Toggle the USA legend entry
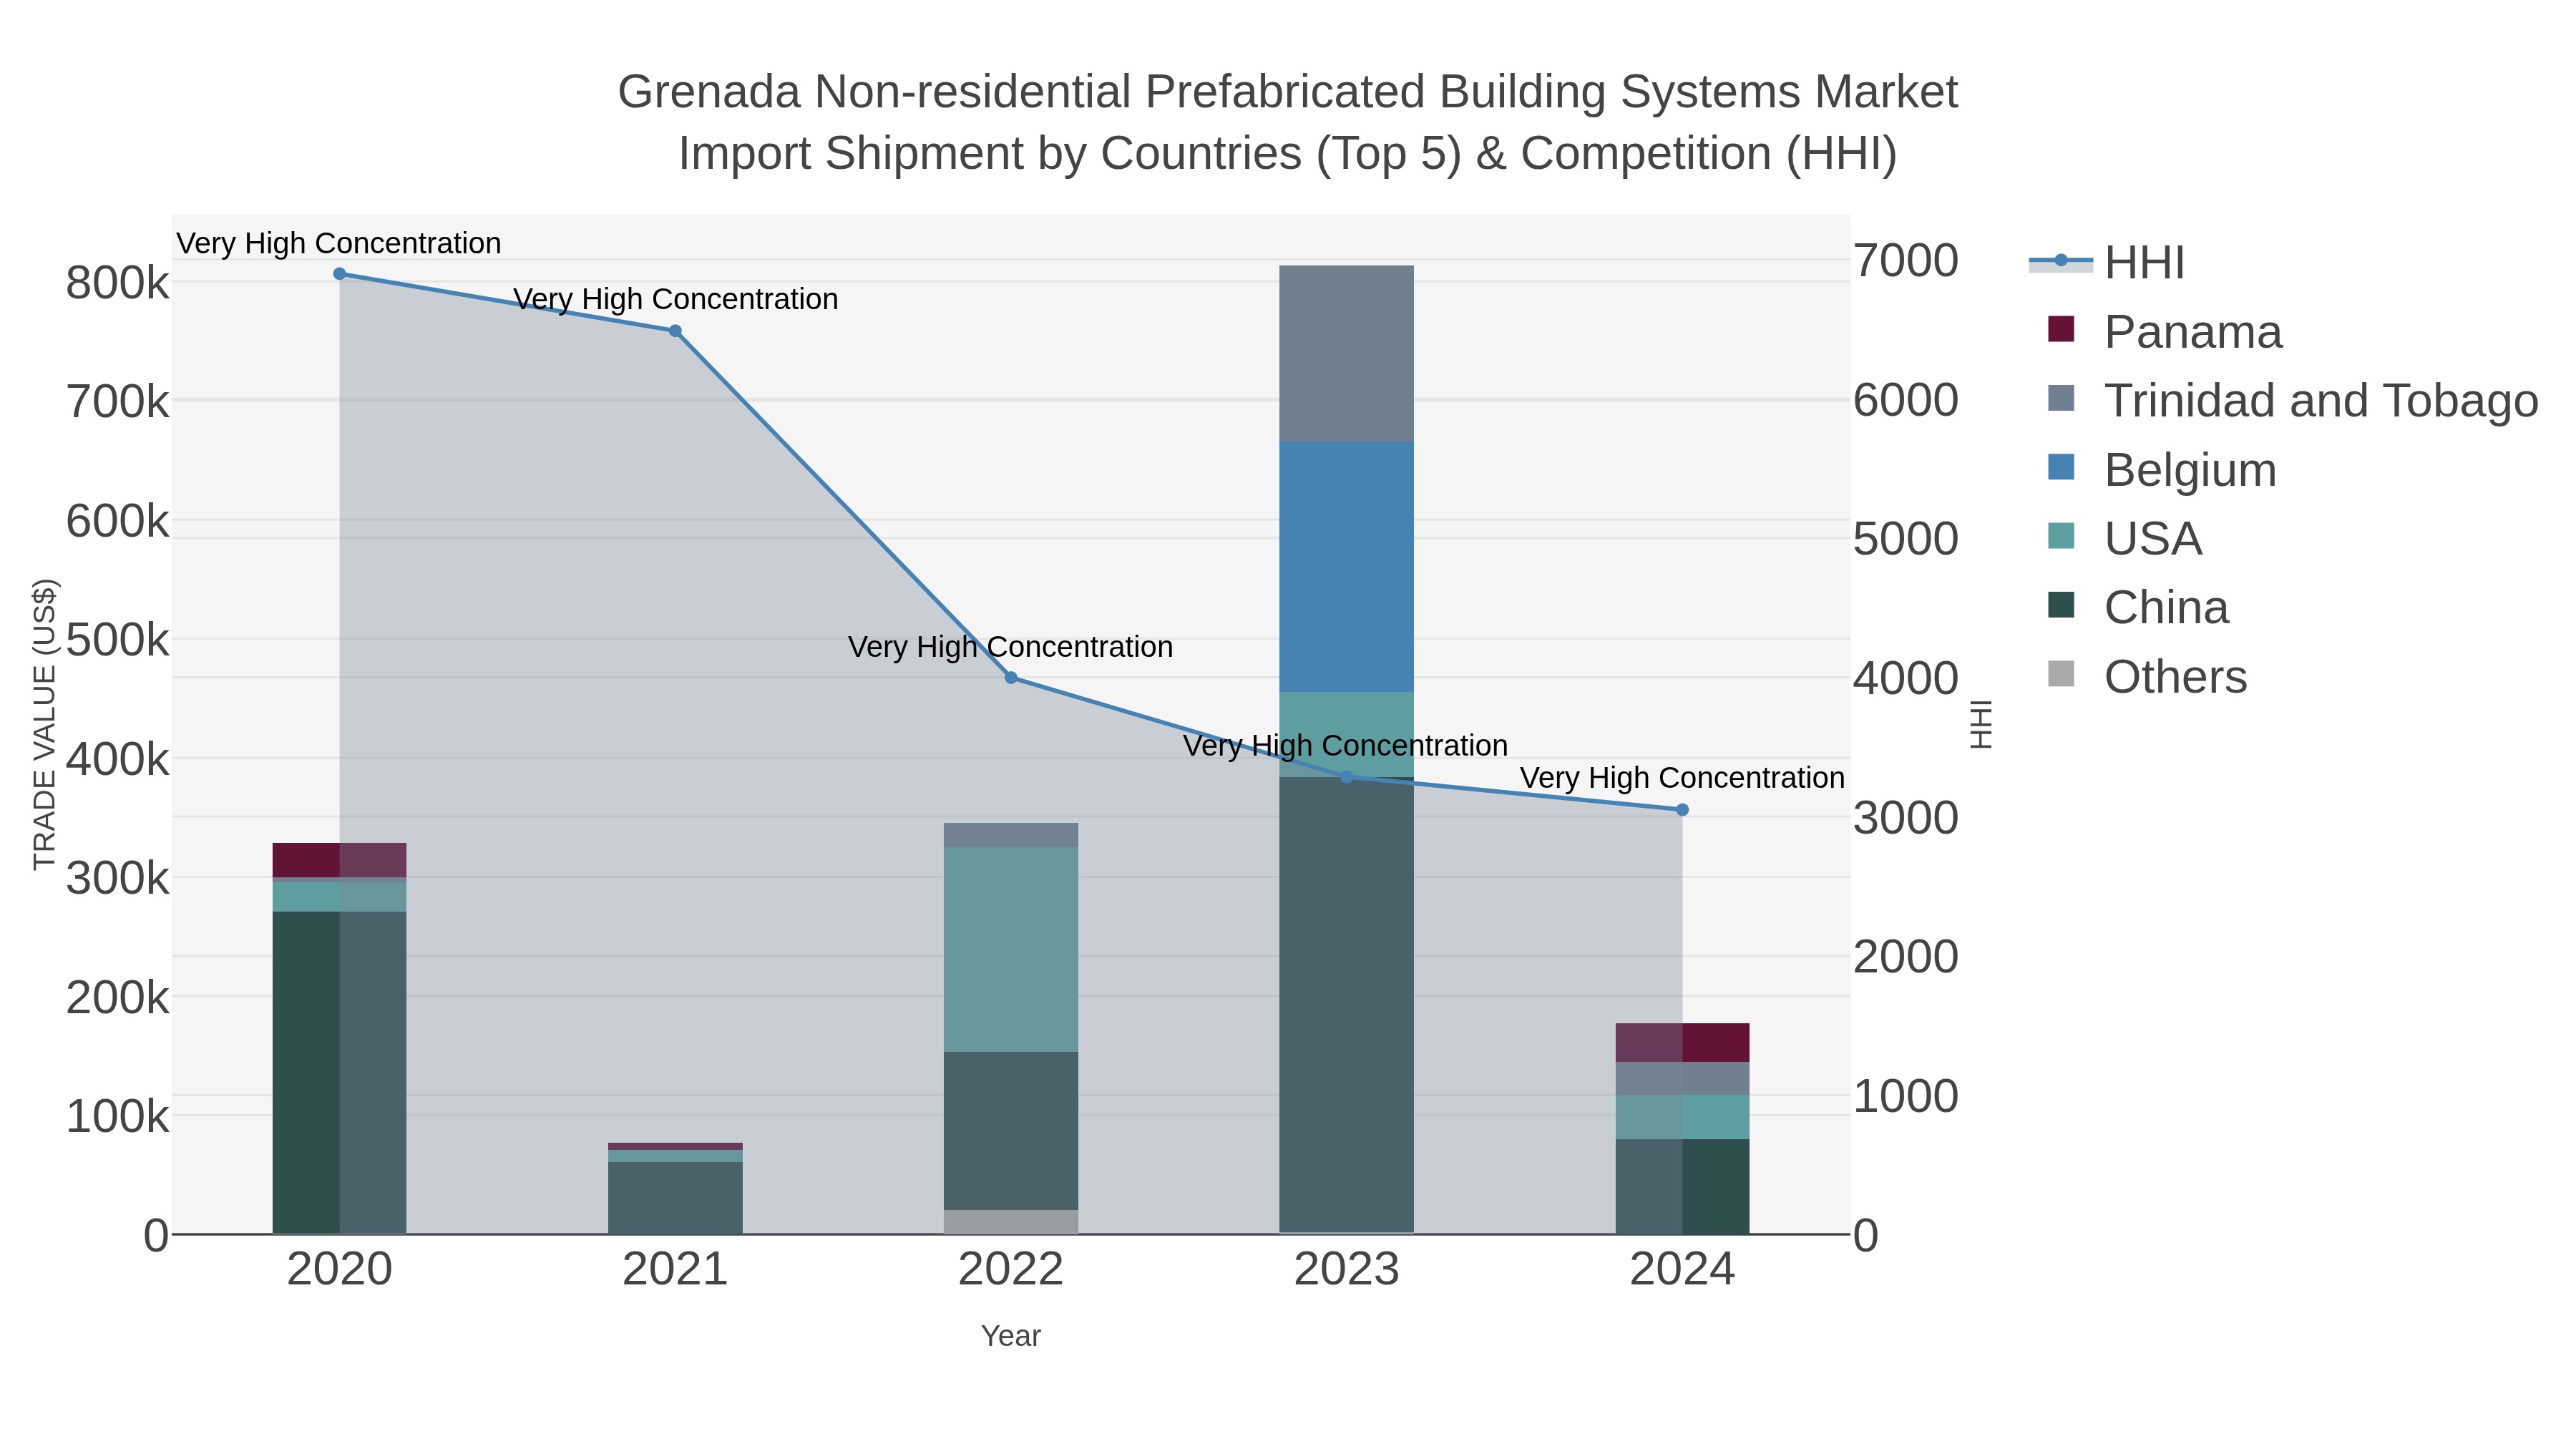Screen dimensions: 2576x1449 2124,539
